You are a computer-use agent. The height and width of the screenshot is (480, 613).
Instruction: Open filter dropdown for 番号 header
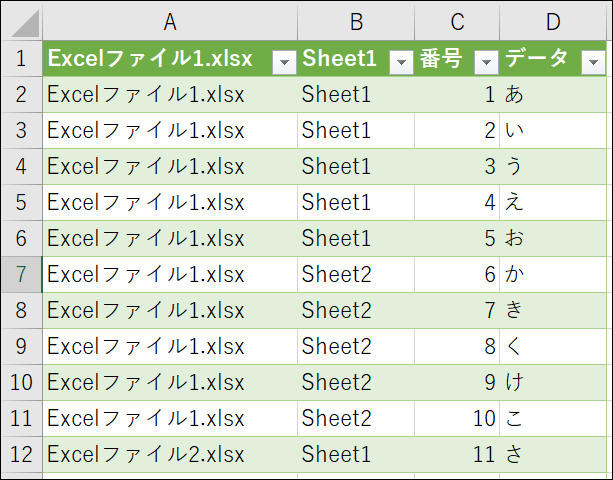(486, 62)
